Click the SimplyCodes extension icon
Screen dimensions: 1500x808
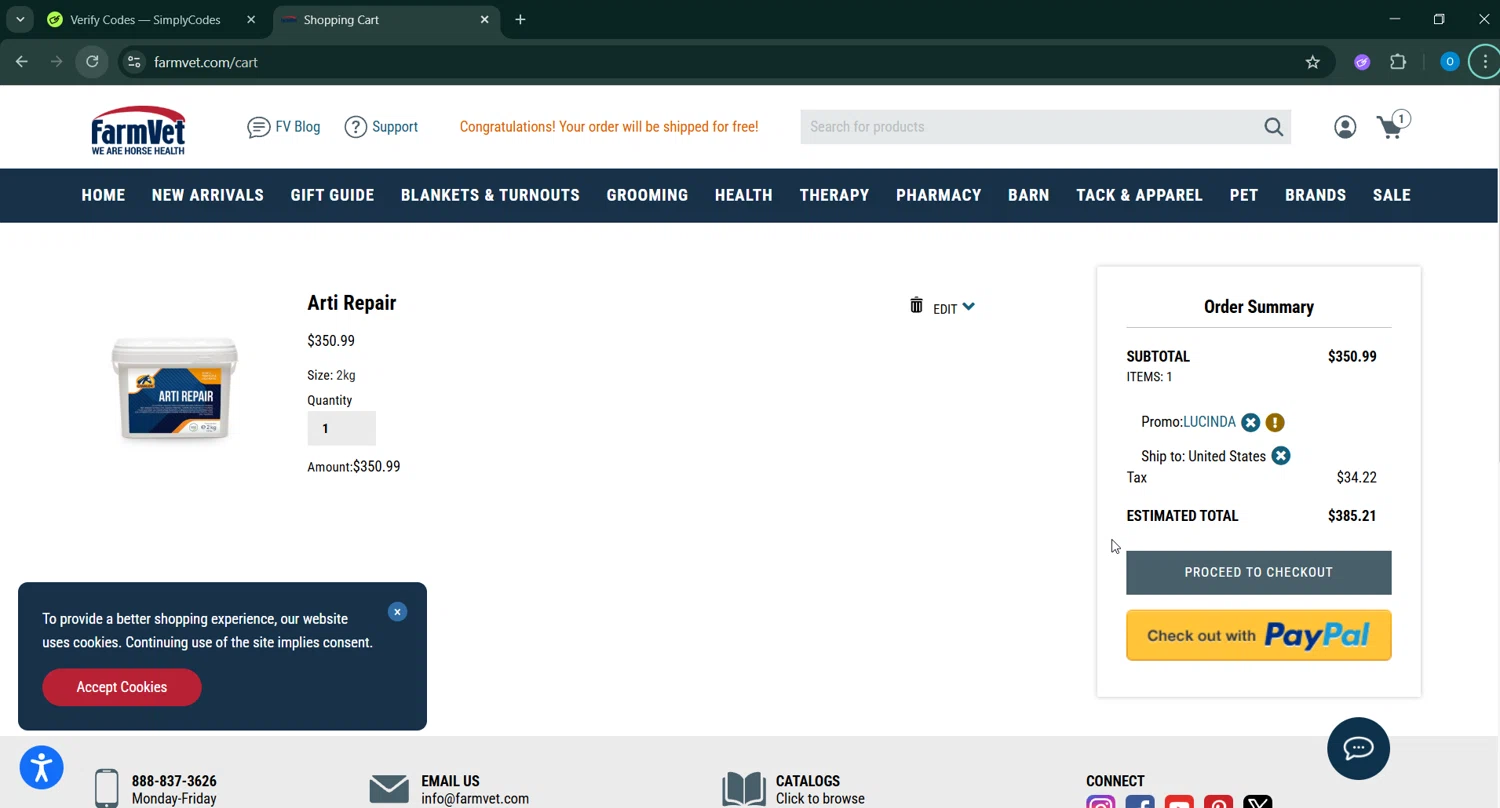click(1362, 62)
